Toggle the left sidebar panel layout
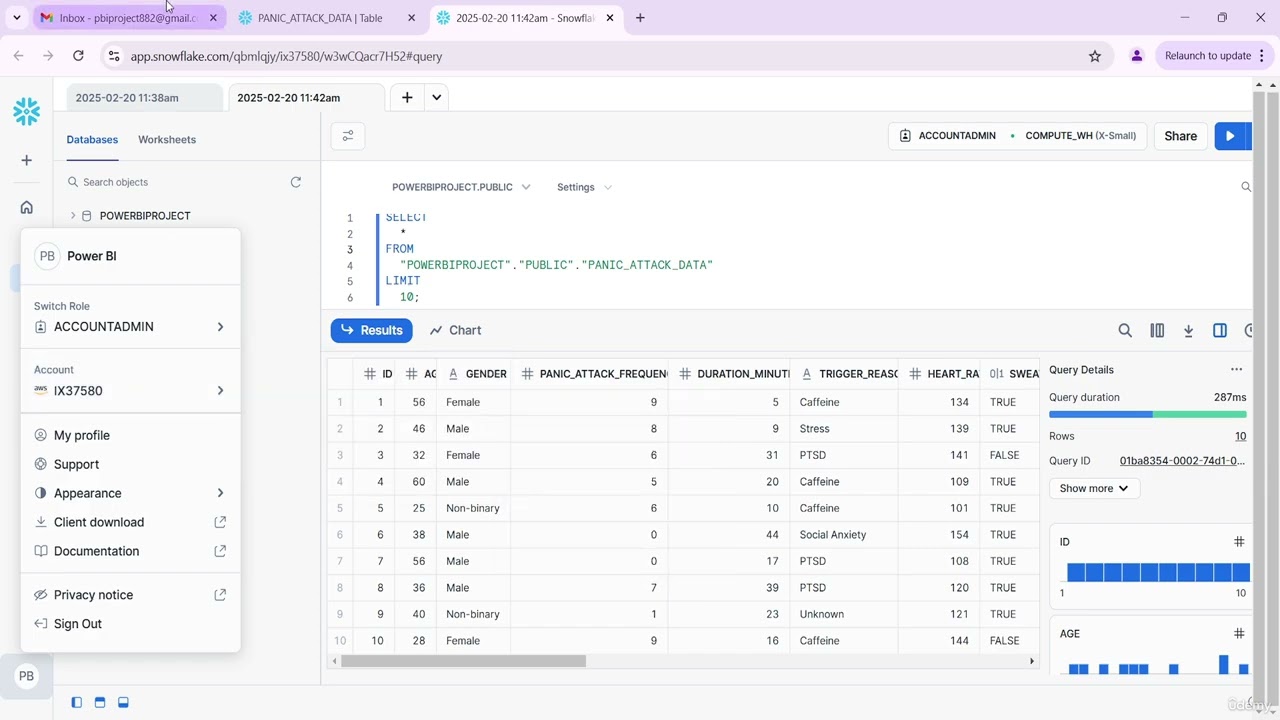The height and width of the screenshot is (720, 1280). pos(76,703)
